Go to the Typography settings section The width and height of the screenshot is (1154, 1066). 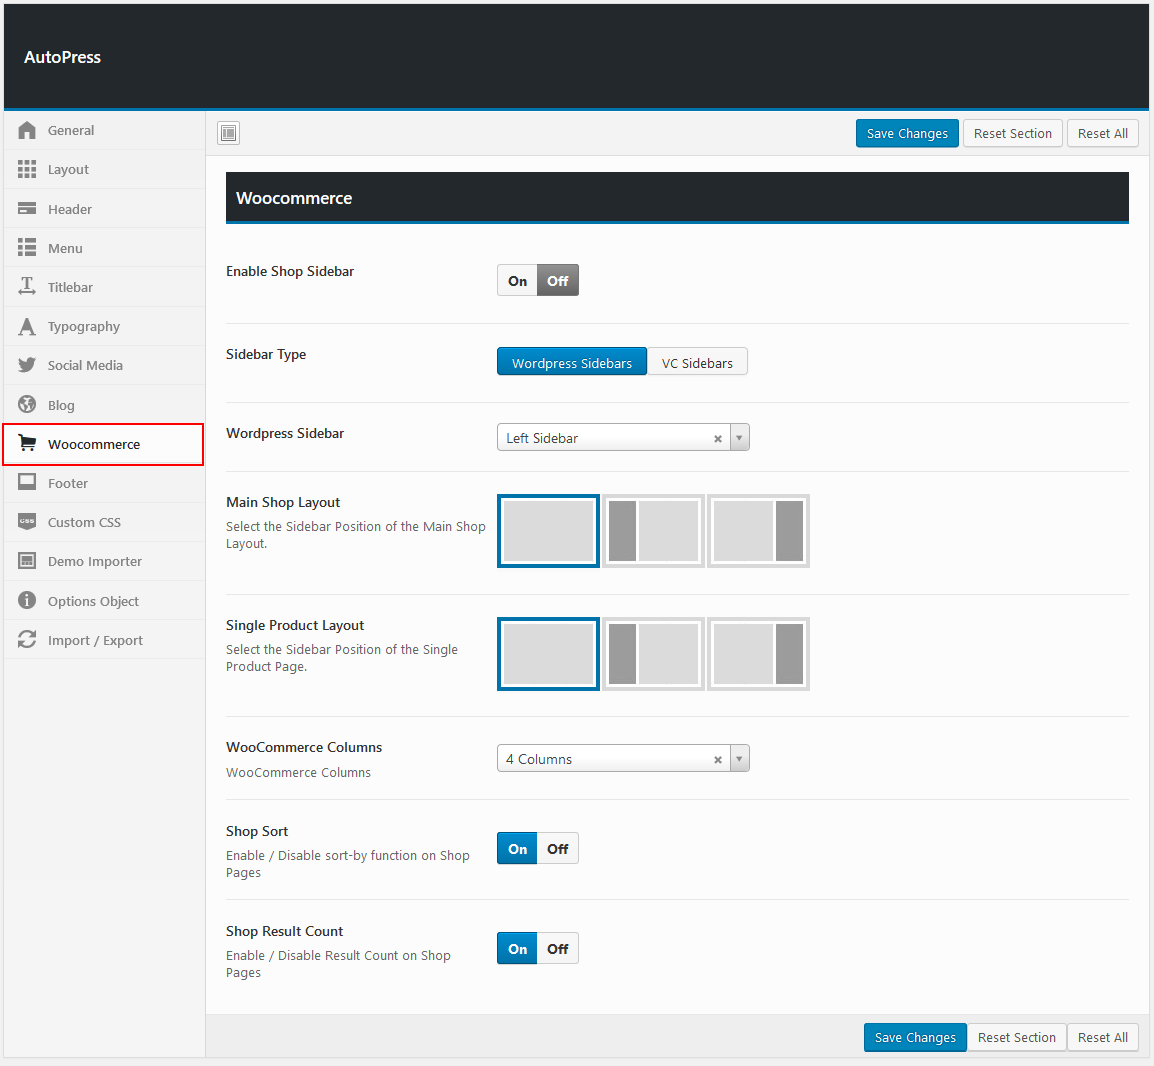(x=104, y=326)
